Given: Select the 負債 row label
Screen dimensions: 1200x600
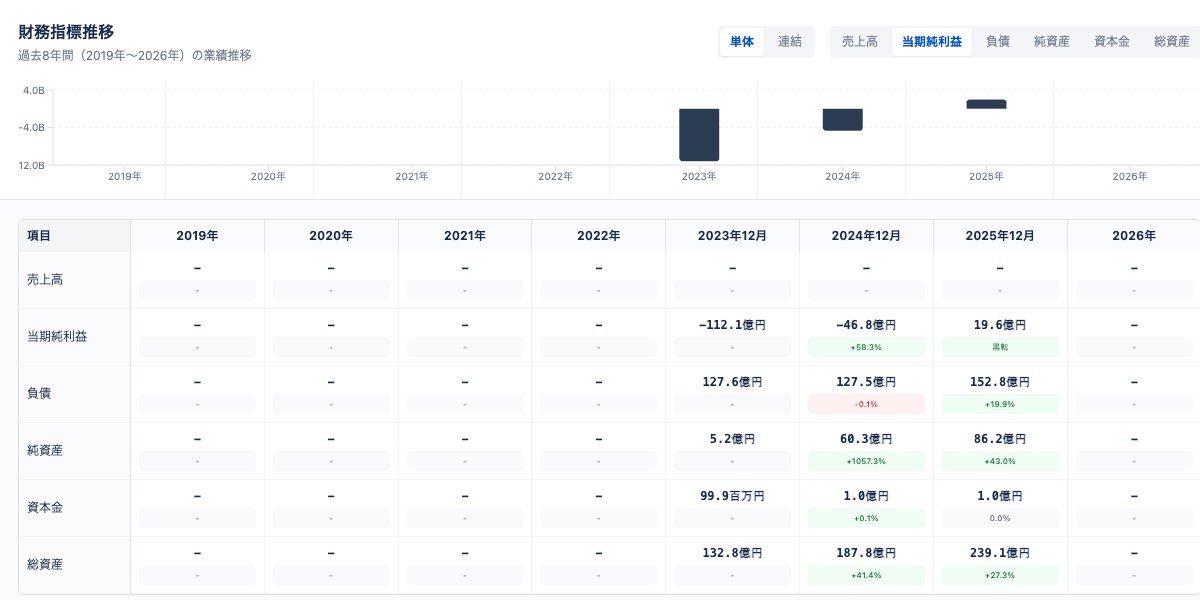Looking at the screenshot, I should coord(39,394).
